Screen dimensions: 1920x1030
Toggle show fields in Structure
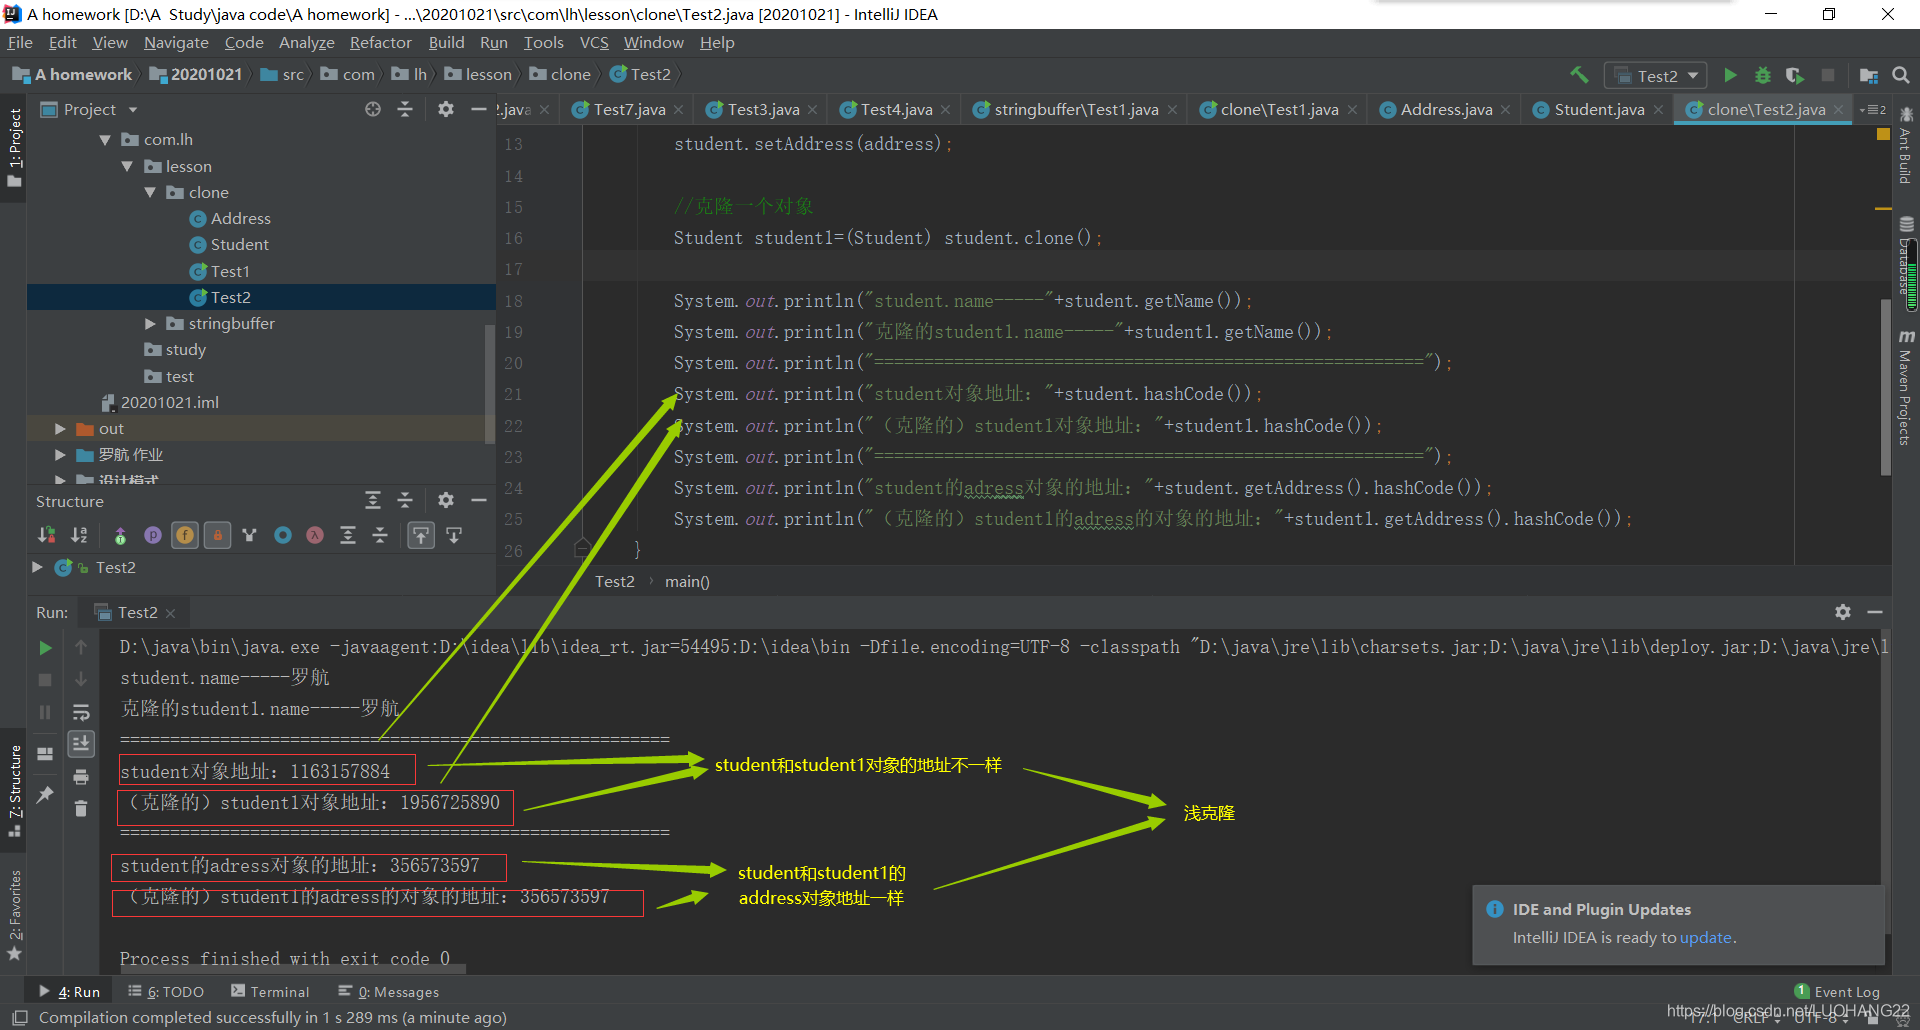186,535
